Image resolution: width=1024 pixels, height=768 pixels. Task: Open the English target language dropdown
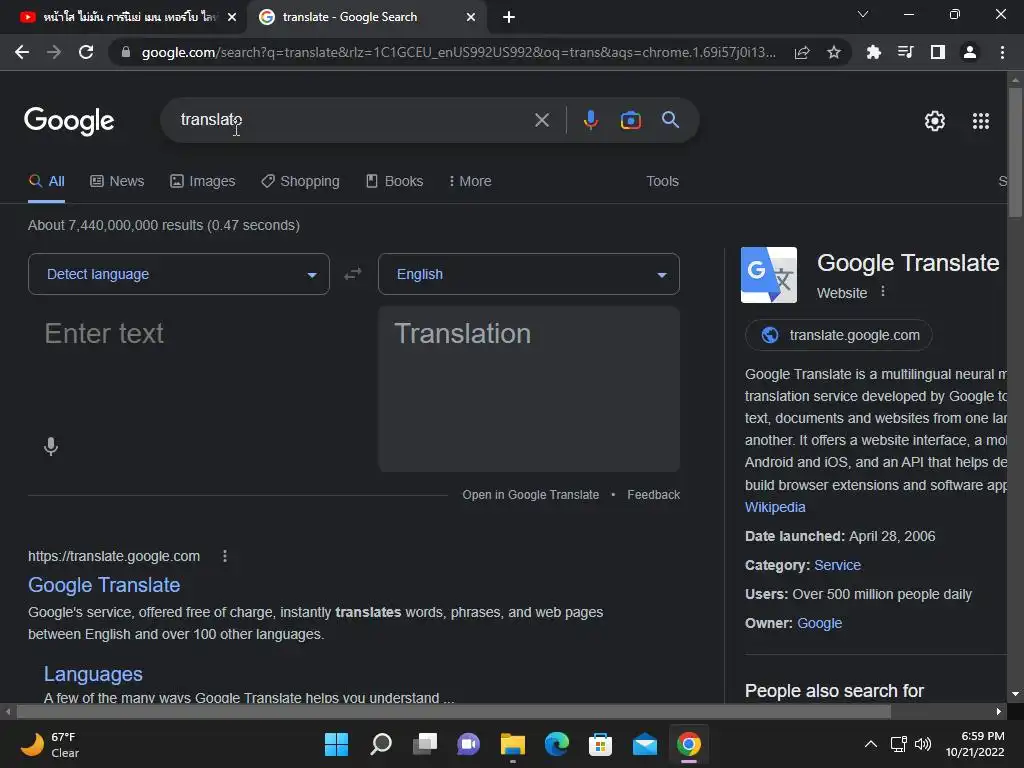[x=528, y=274]
